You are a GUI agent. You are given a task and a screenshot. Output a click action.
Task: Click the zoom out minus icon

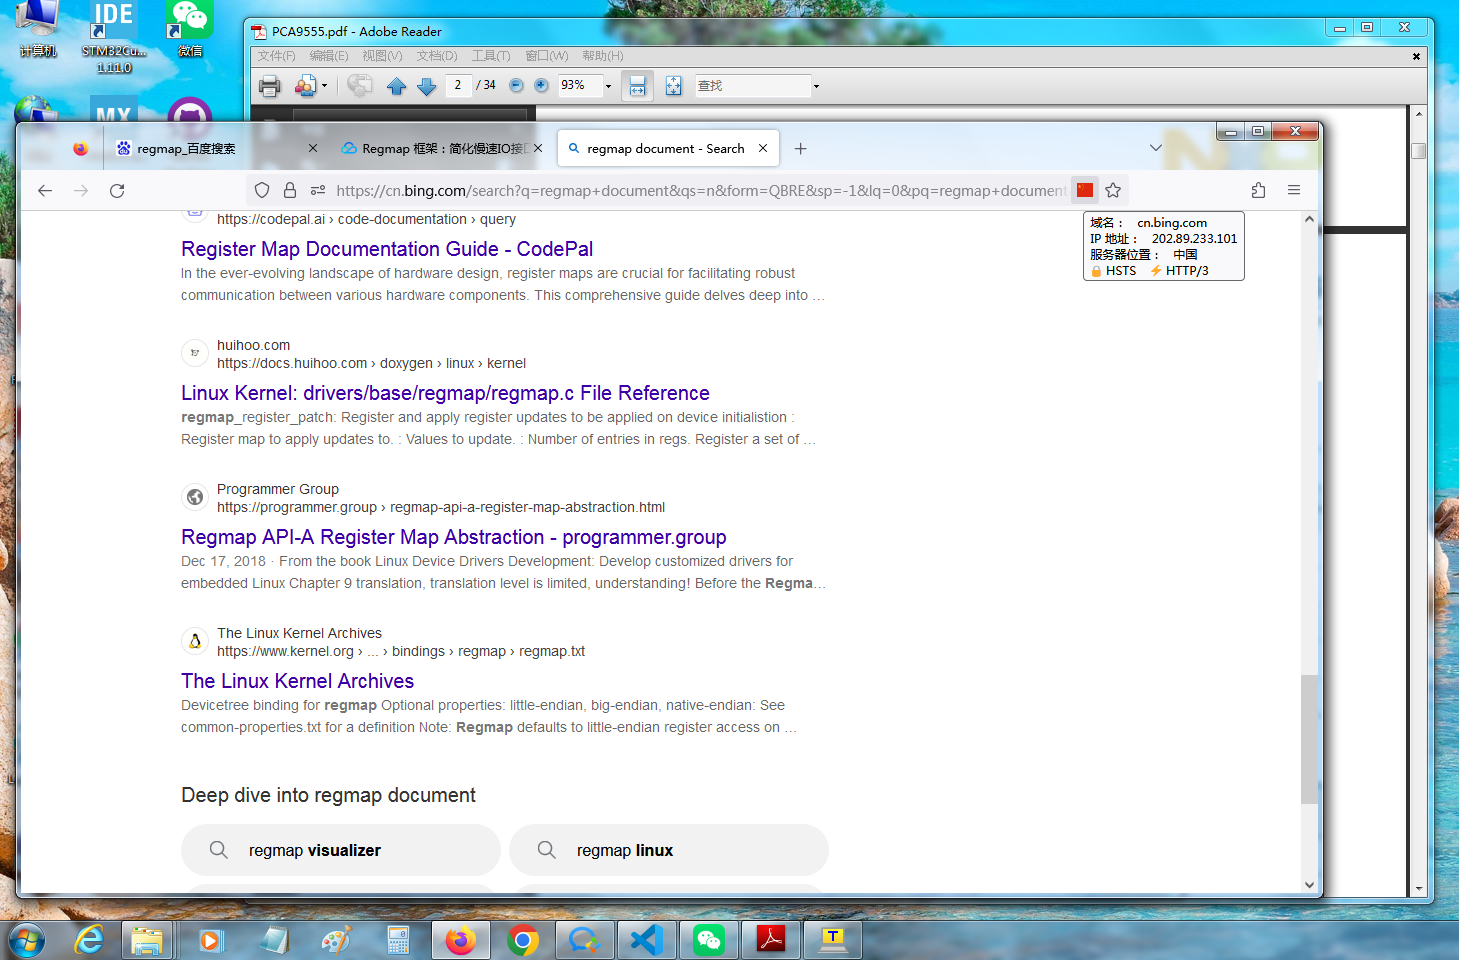pos(516,86)
